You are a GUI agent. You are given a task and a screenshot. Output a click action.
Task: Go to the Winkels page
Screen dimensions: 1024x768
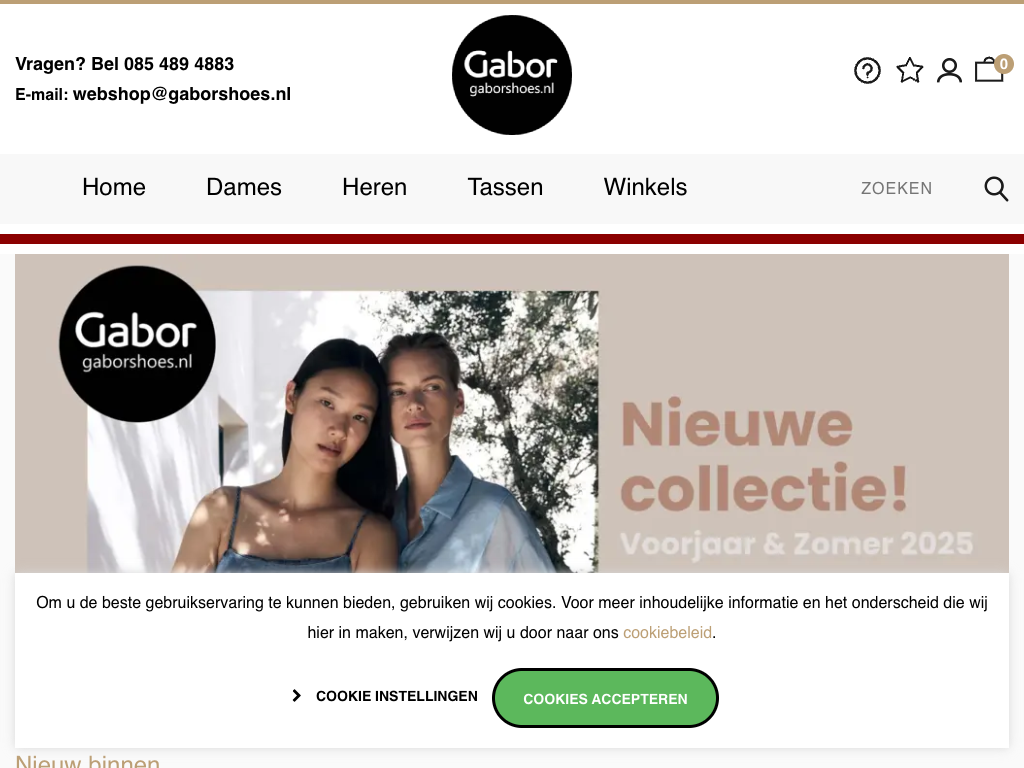645,187
